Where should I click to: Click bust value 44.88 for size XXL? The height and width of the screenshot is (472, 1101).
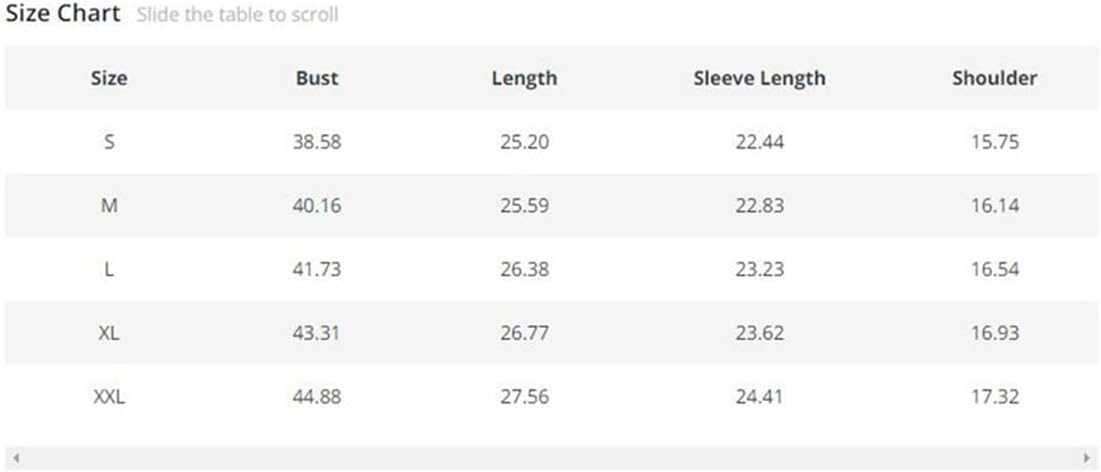[317, 397]
